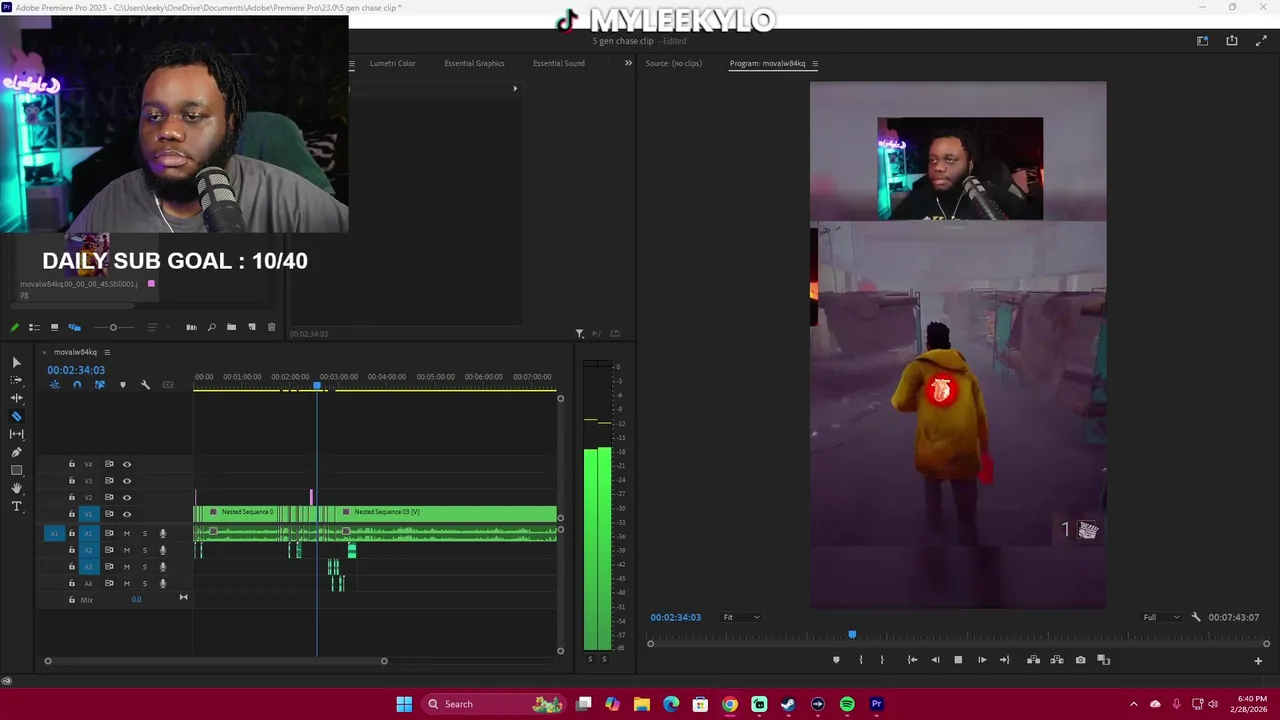The width and height of the screenshot is (1280, 720).
Task: Switch to Source (no clips) tab
Action: [674, 63]
